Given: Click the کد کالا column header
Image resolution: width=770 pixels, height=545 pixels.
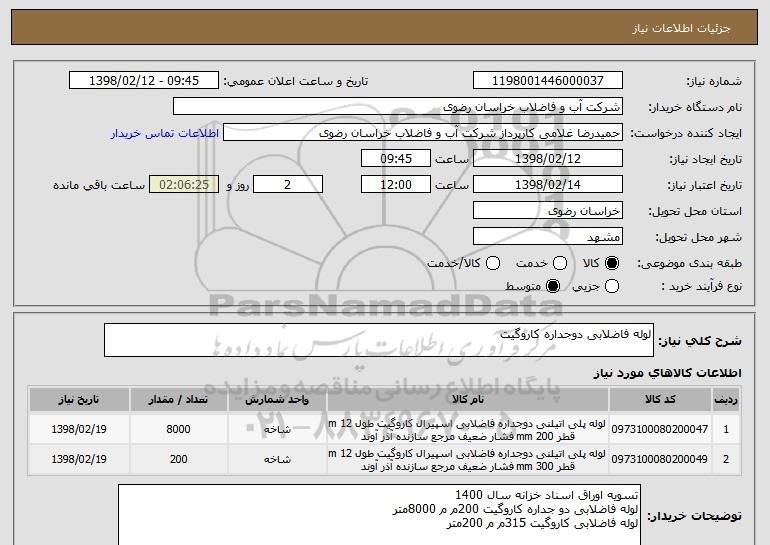Looking at the screenshot, I should (660, 400).
